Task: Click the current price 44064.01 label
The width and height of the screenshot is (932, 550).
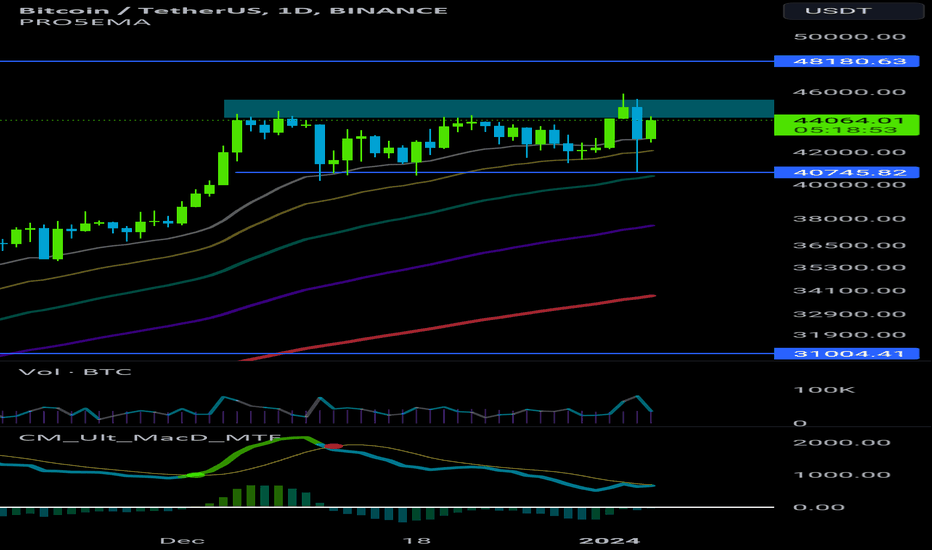Action: click(848, 120)
